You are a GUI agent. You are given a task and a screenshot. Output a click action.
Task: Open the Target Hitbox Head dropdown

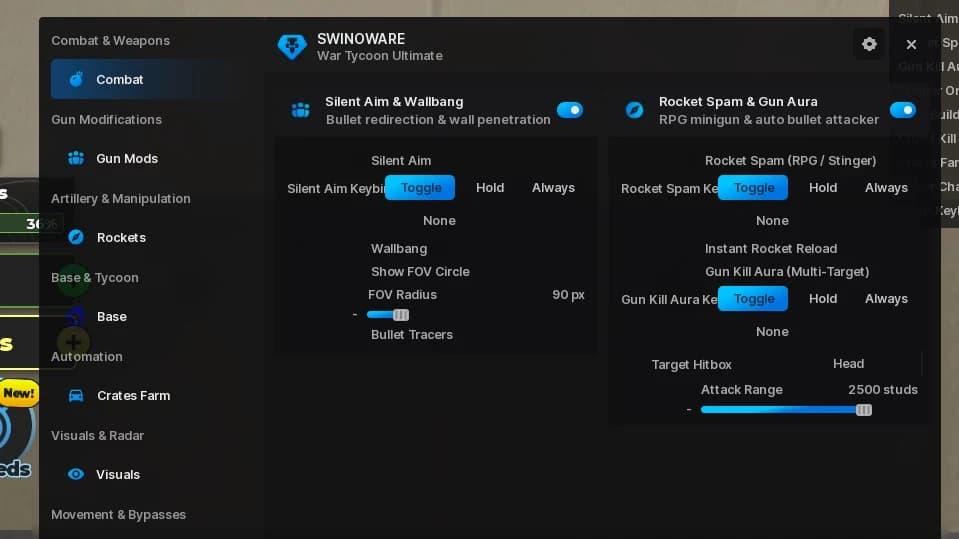tap(848, 364)
